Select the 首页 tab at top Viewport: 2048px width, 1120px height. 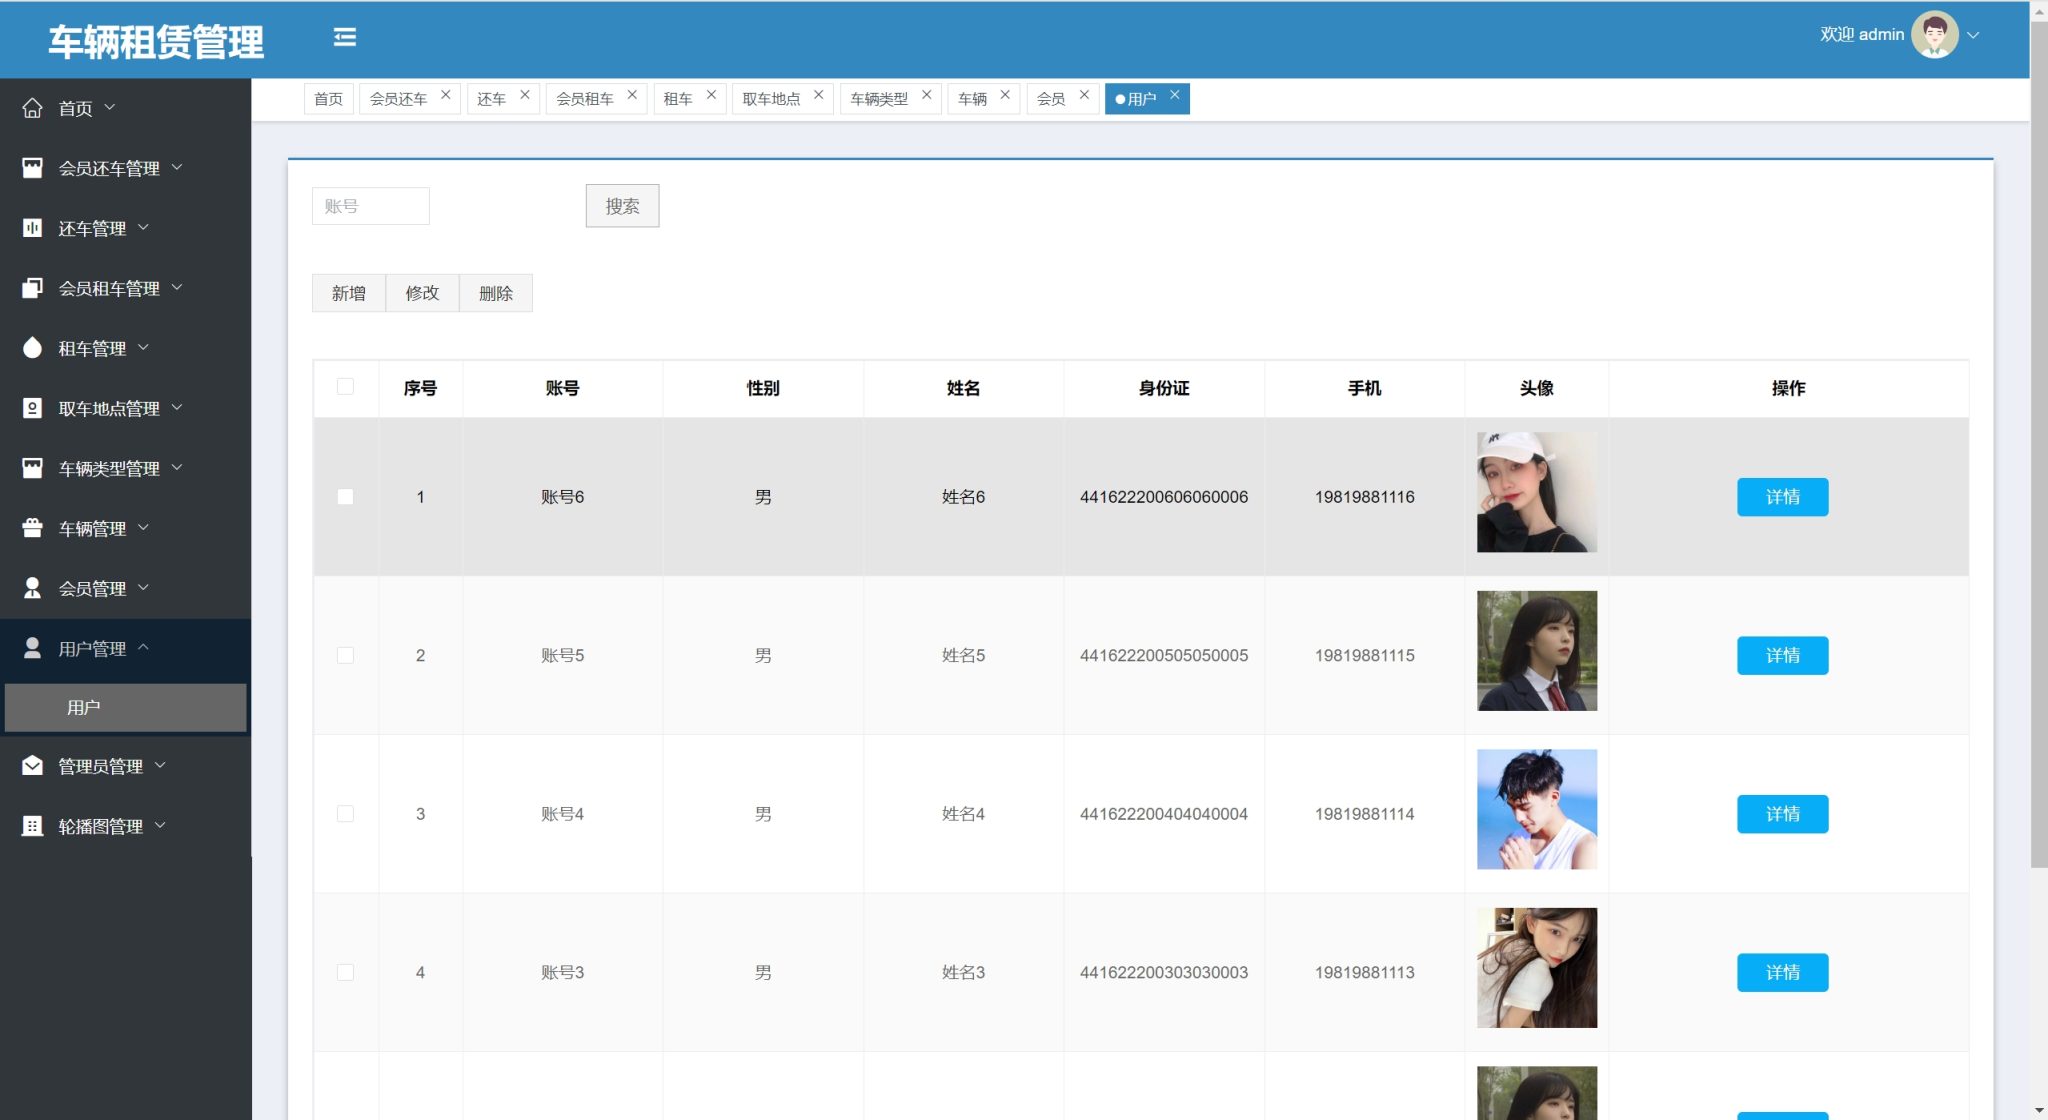(x=328, y=98)
